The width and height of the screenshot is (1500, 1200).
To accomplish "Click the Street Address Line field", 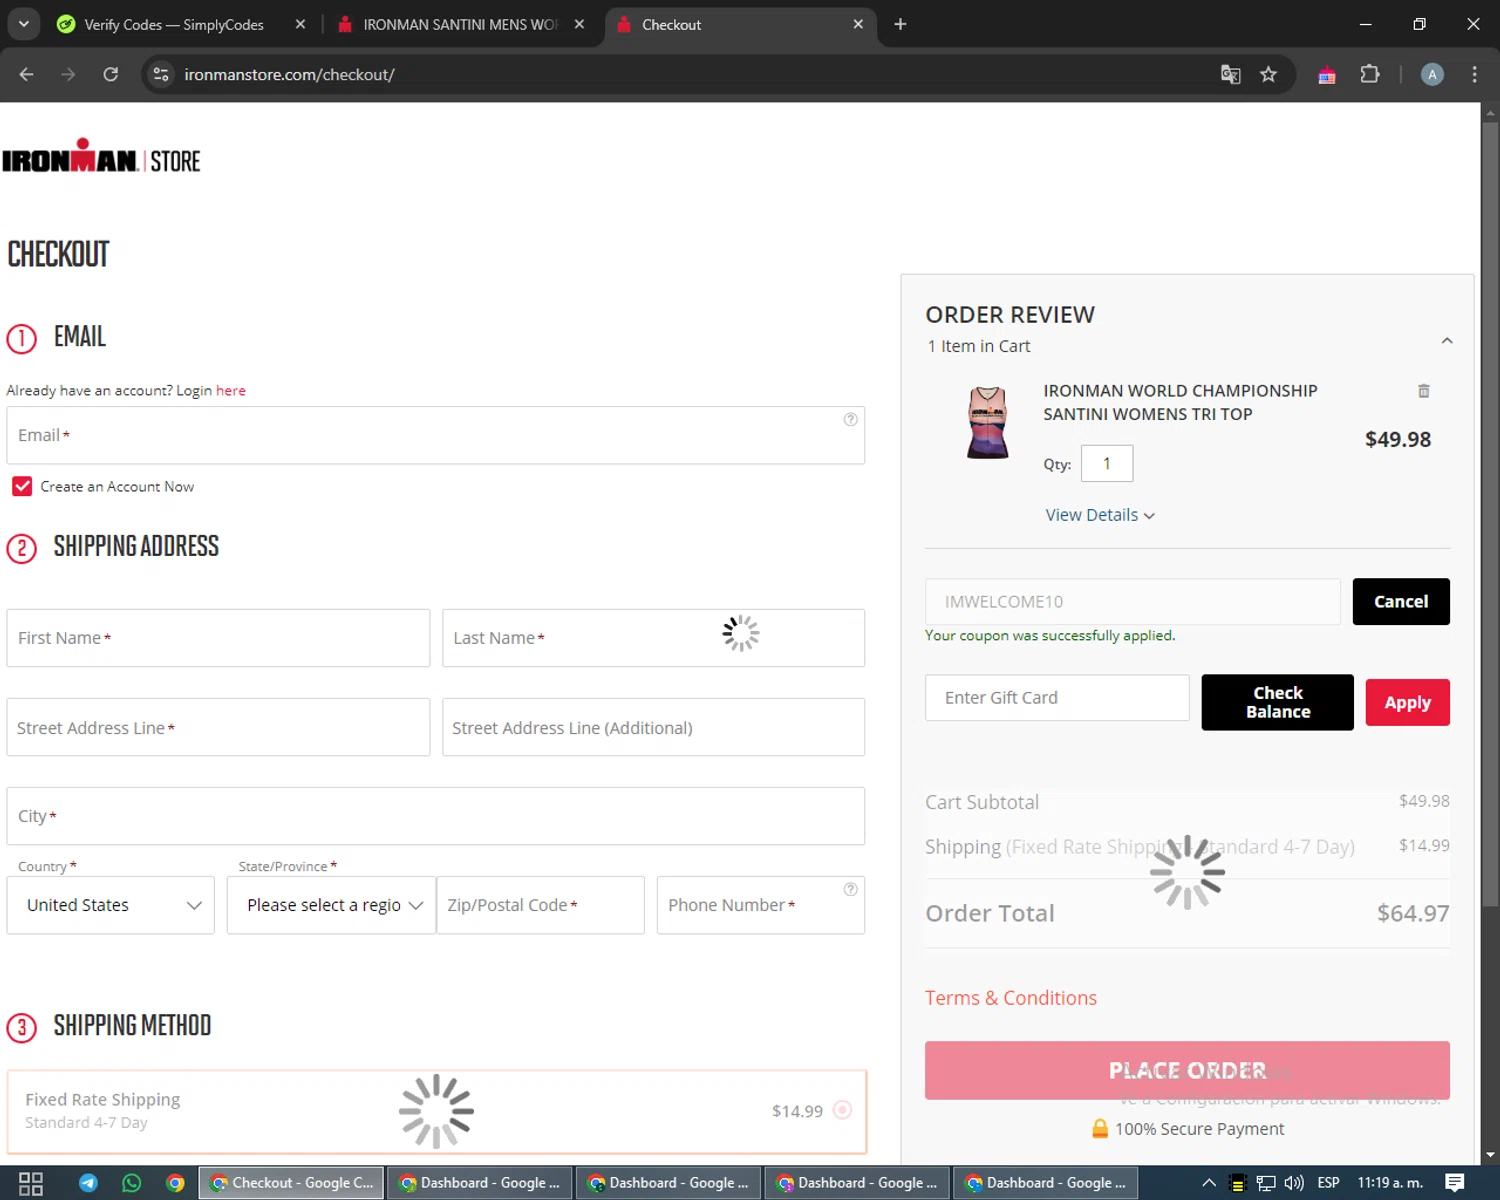I will pos(218,727).
